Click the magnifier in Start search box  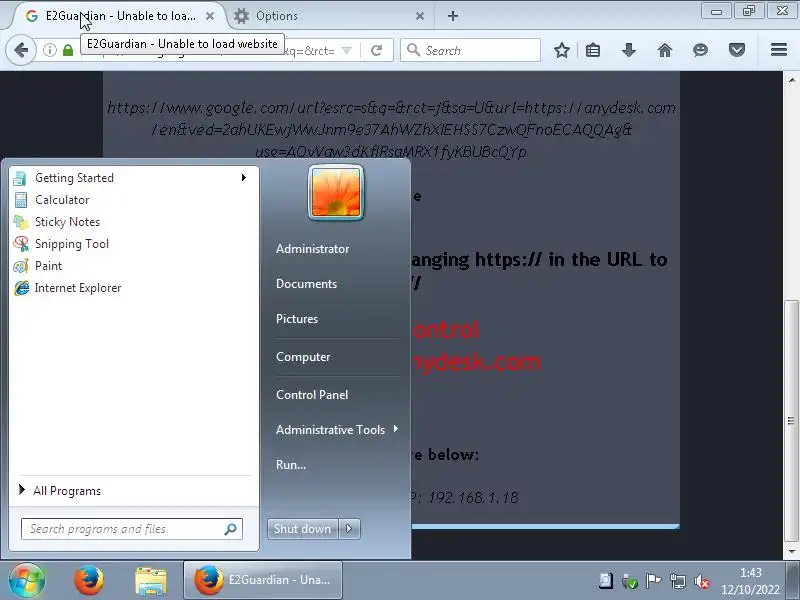tap(231, 529)
